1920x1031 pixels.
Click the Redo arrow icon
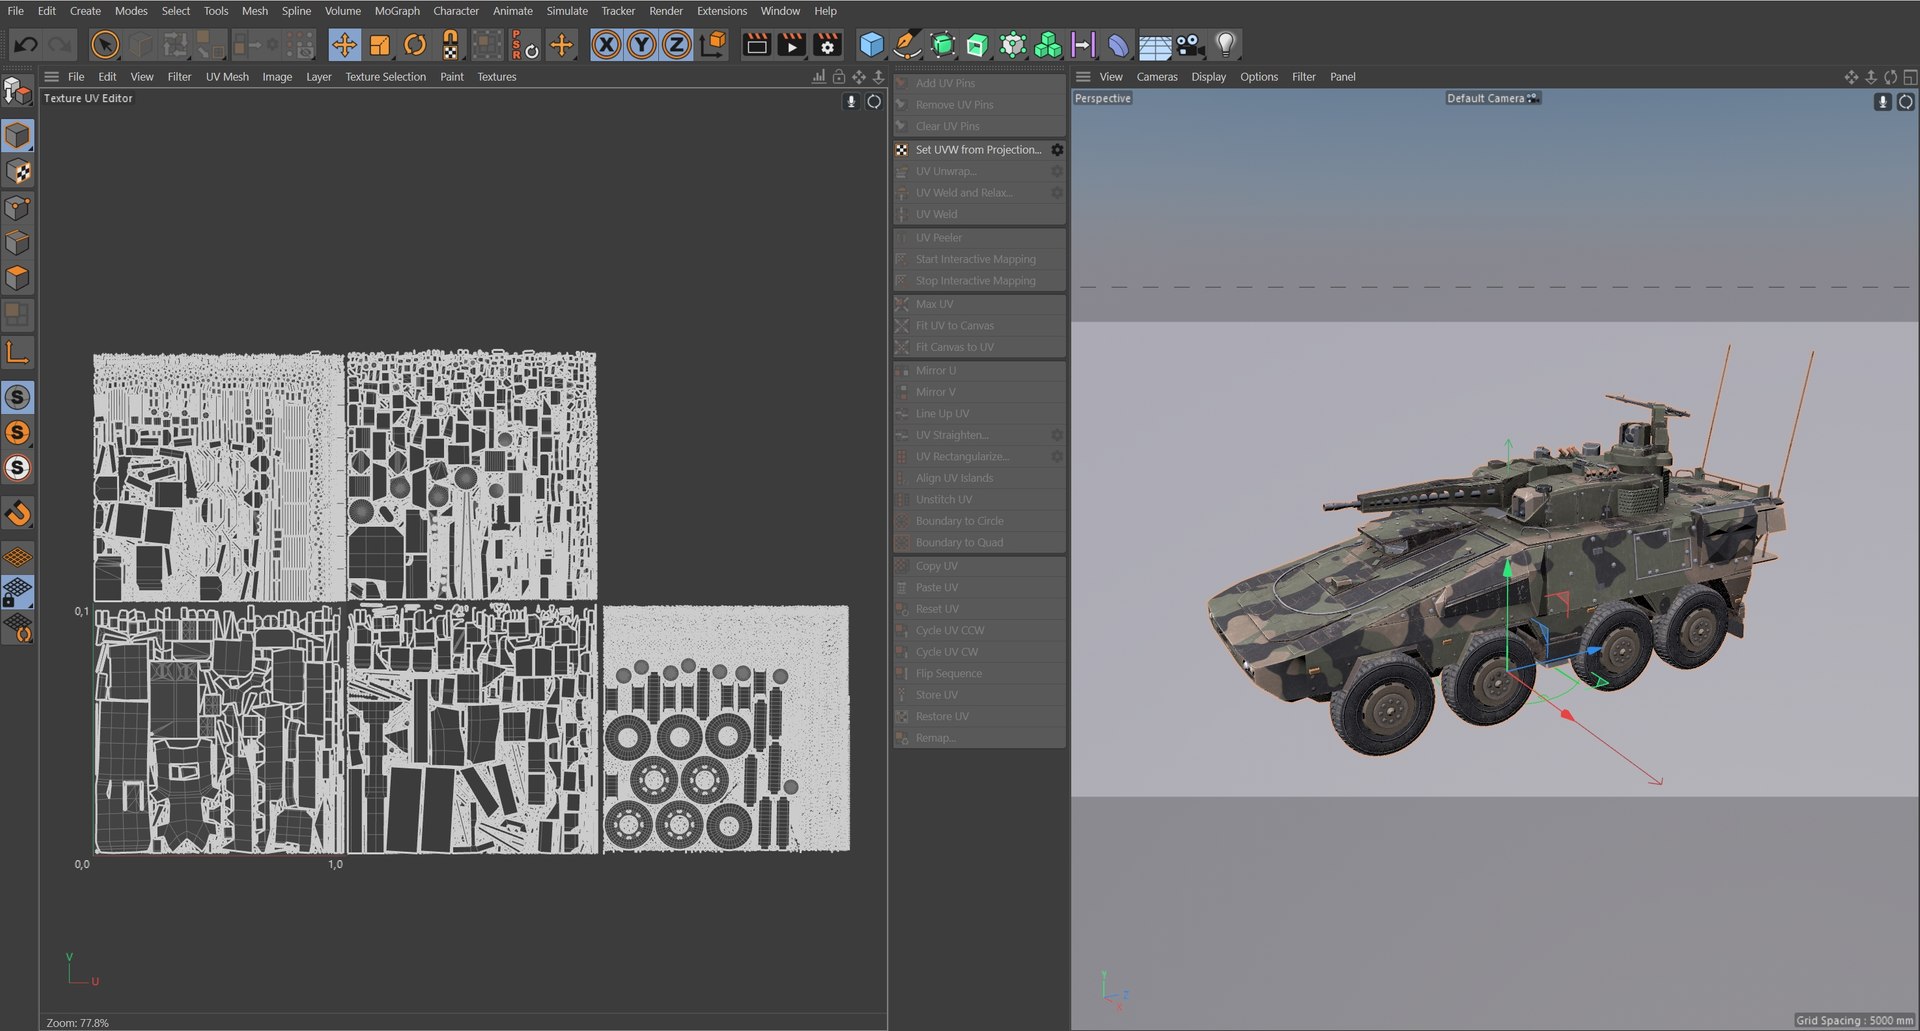61,45
